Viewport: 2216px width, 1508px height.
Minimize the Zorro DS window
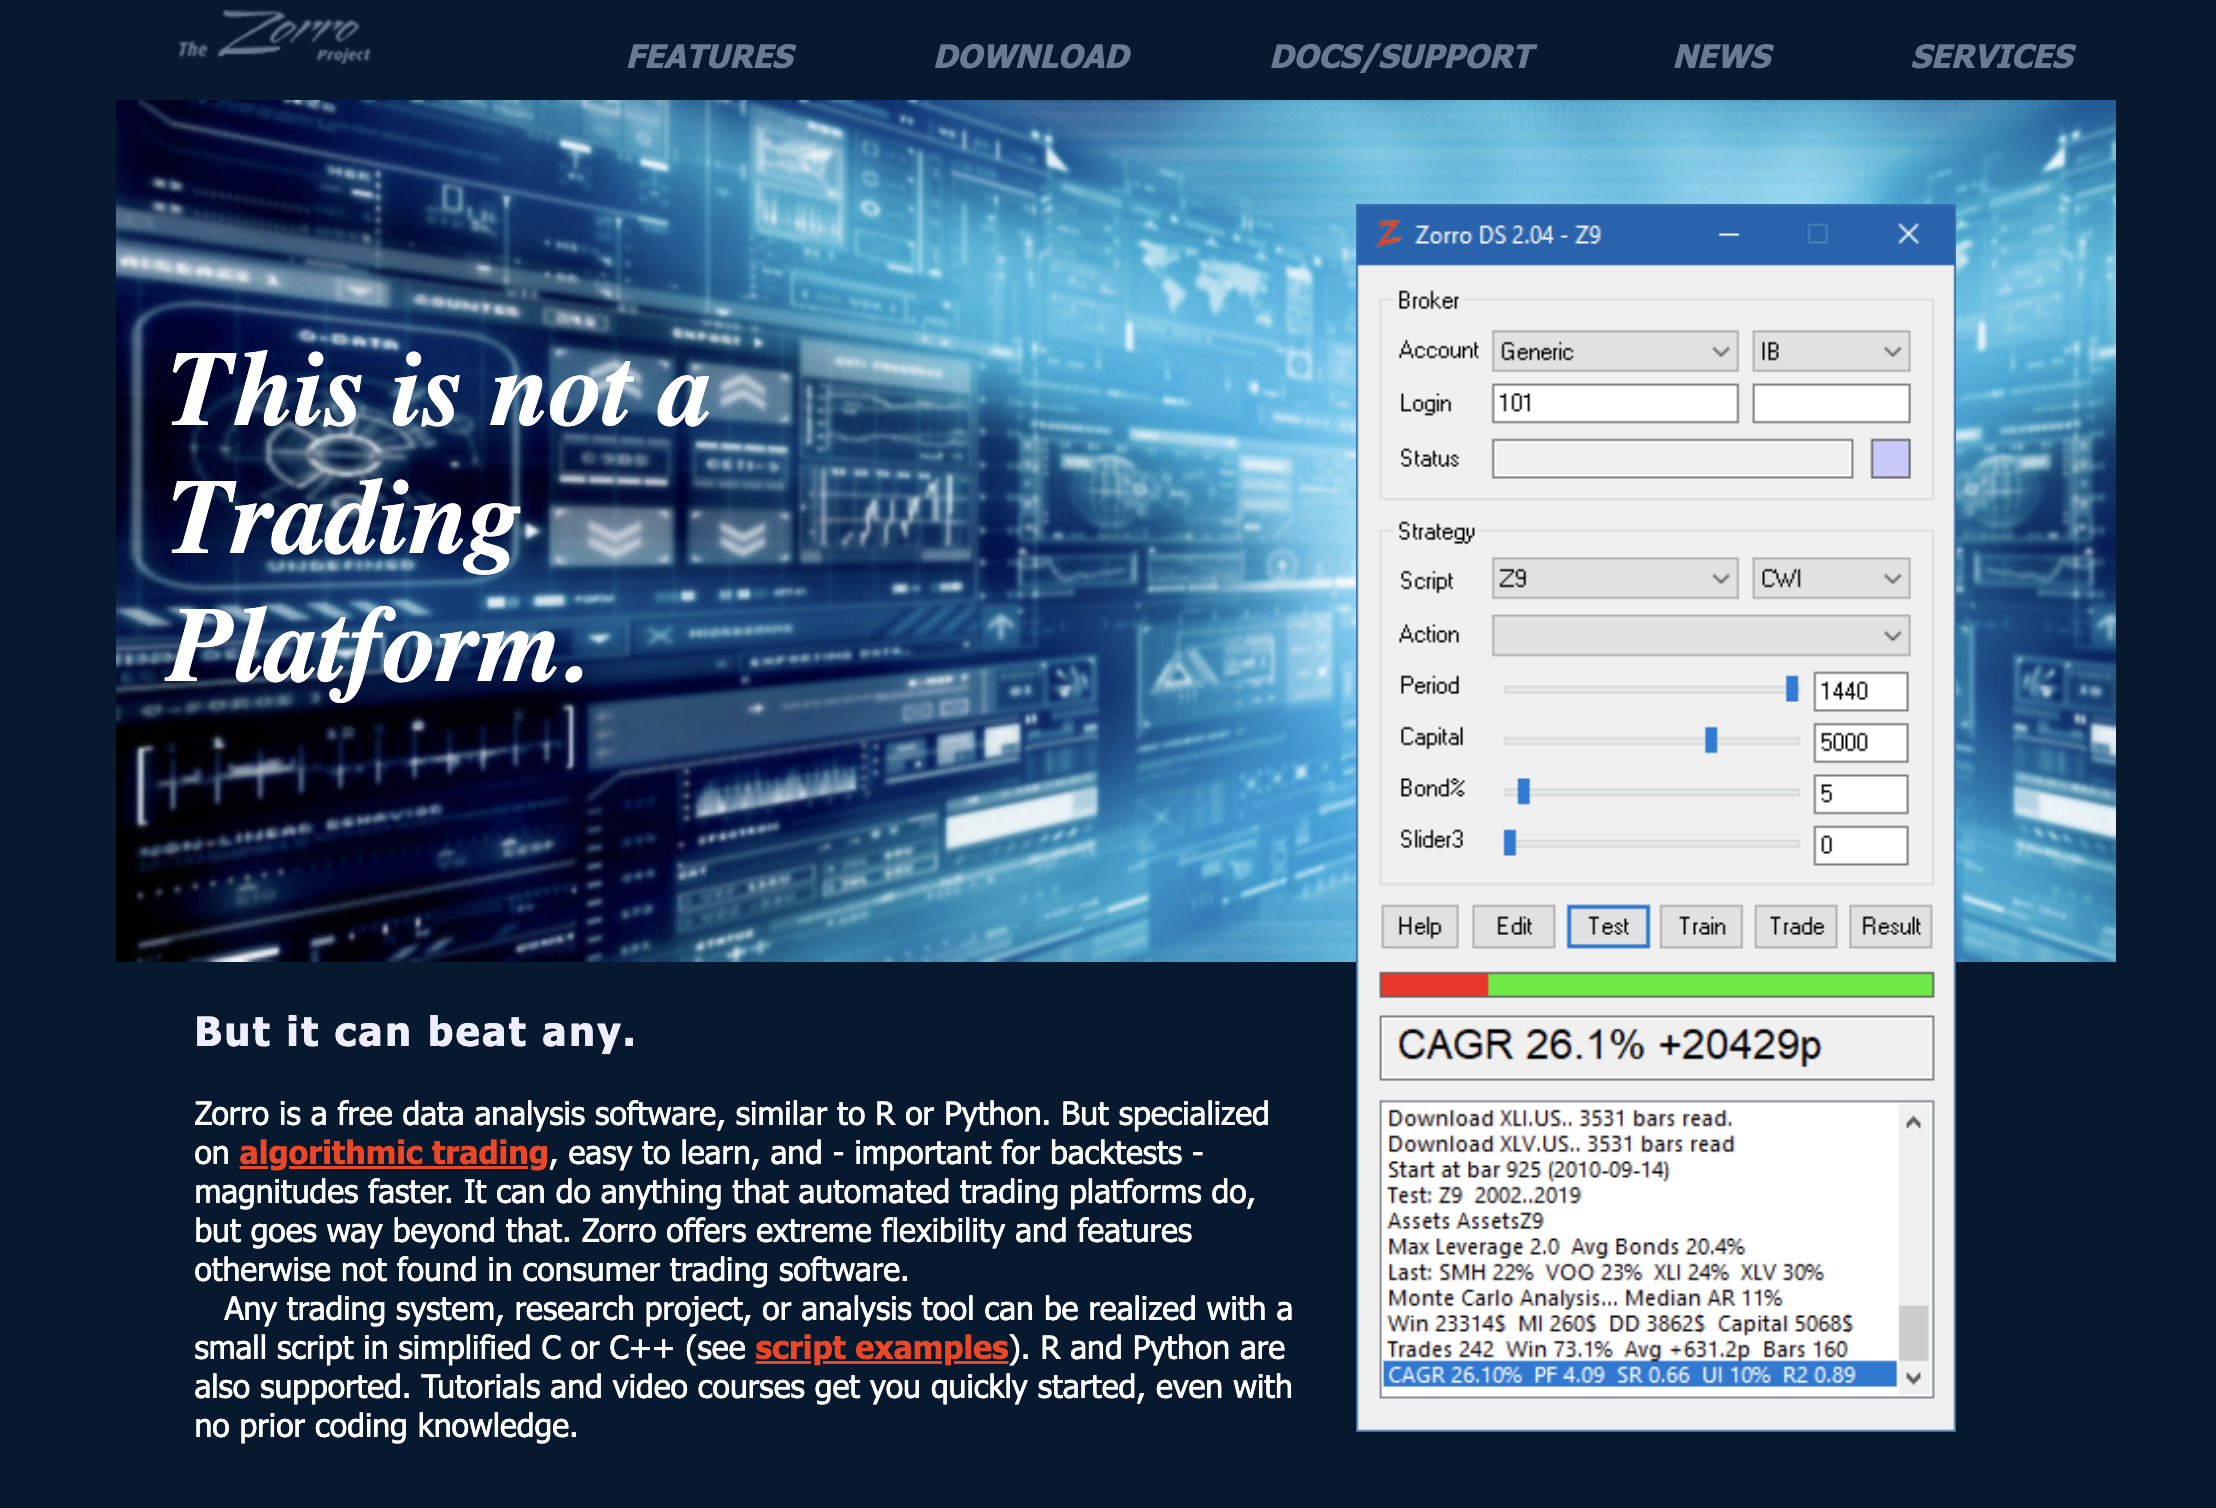coord(1729,234)
